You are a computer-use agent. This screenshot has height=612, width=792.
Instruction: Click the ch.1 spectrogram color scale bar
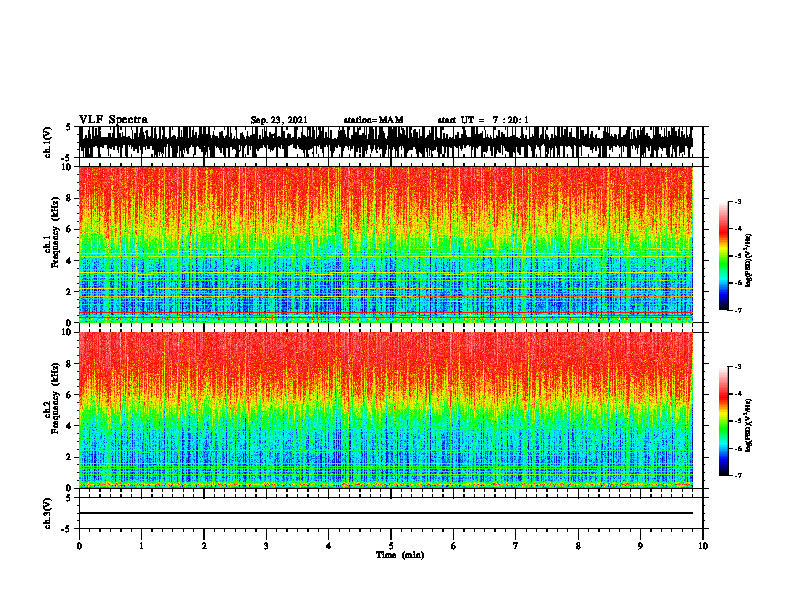coord(723,256)
